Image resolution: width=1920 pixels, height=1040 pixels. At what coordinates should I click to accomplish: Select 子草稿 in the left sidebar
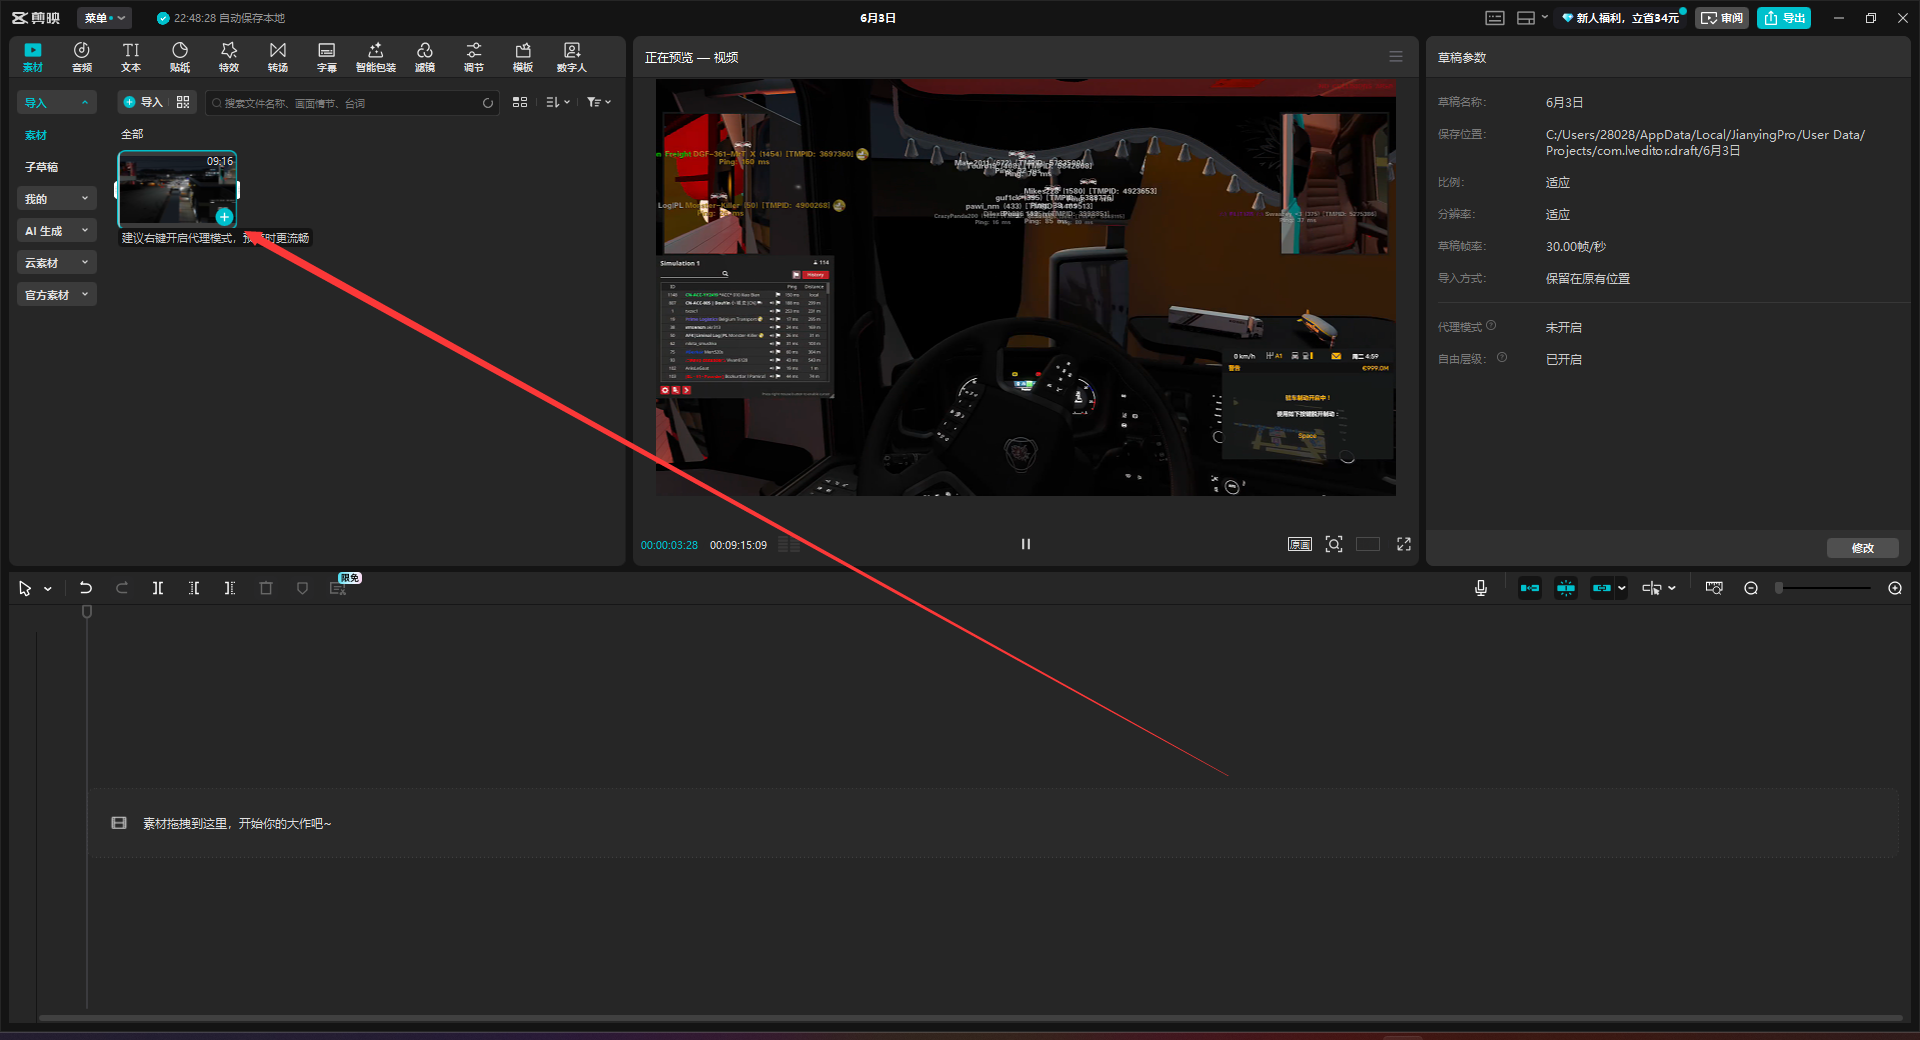(x=42, y=167)
